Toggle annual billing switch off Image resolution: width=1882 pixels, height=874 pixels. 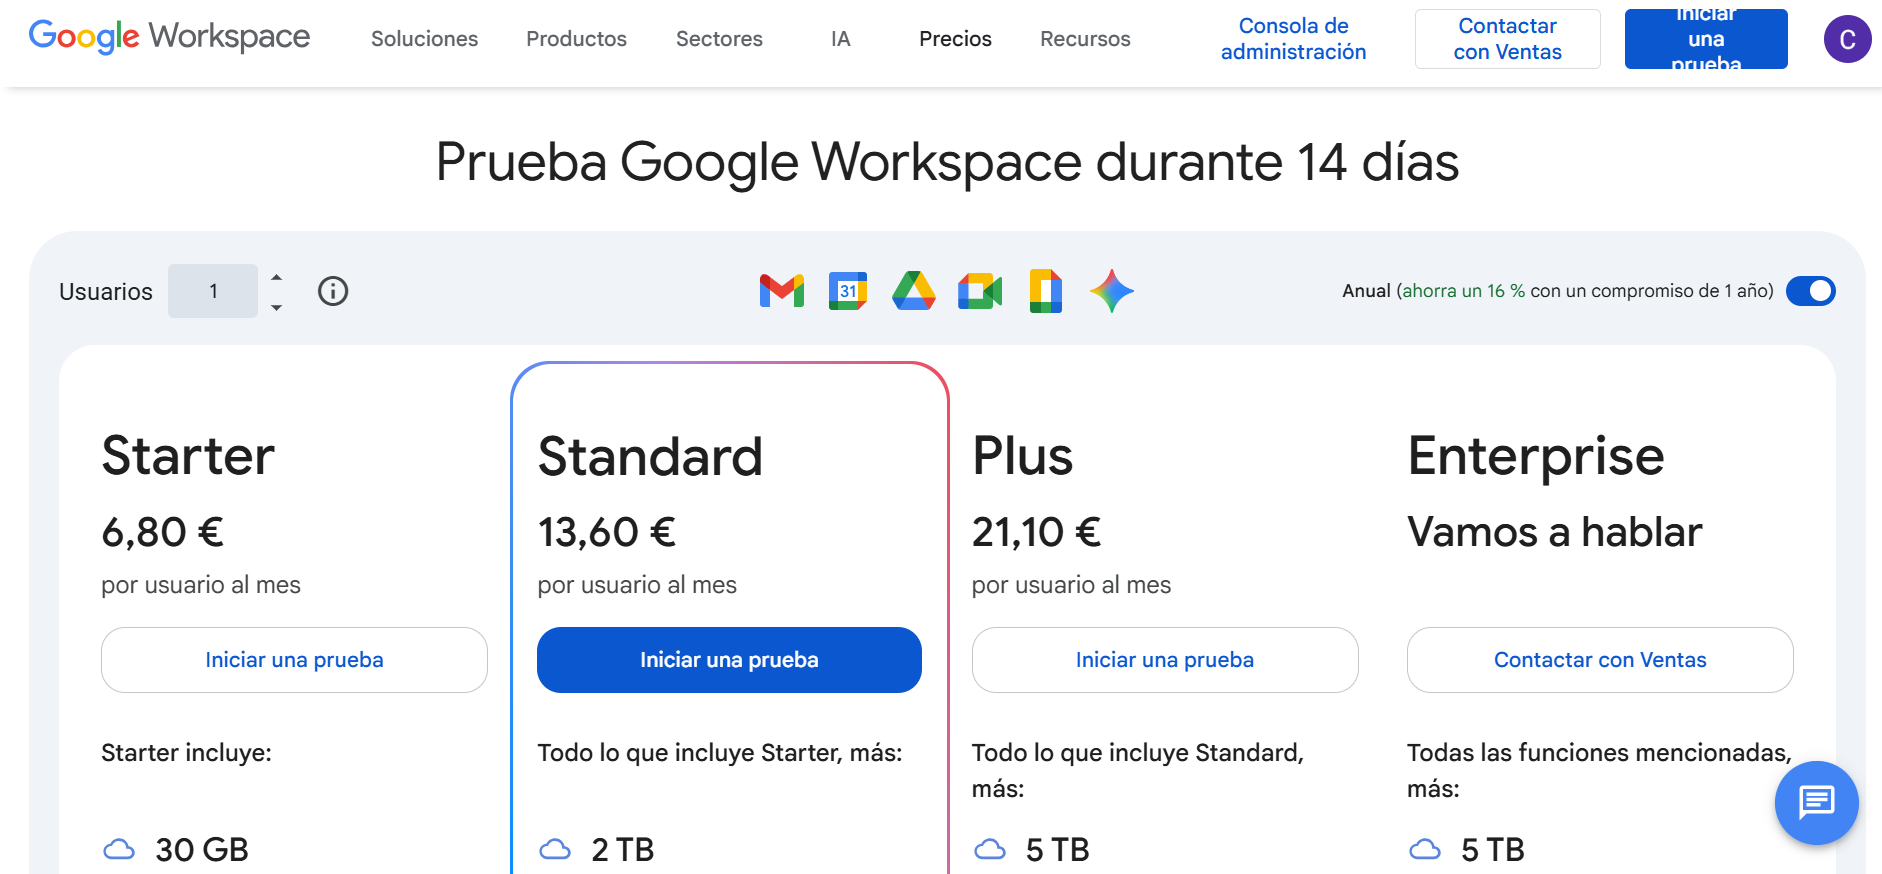pyautogui.click(x=1811, y=291)
